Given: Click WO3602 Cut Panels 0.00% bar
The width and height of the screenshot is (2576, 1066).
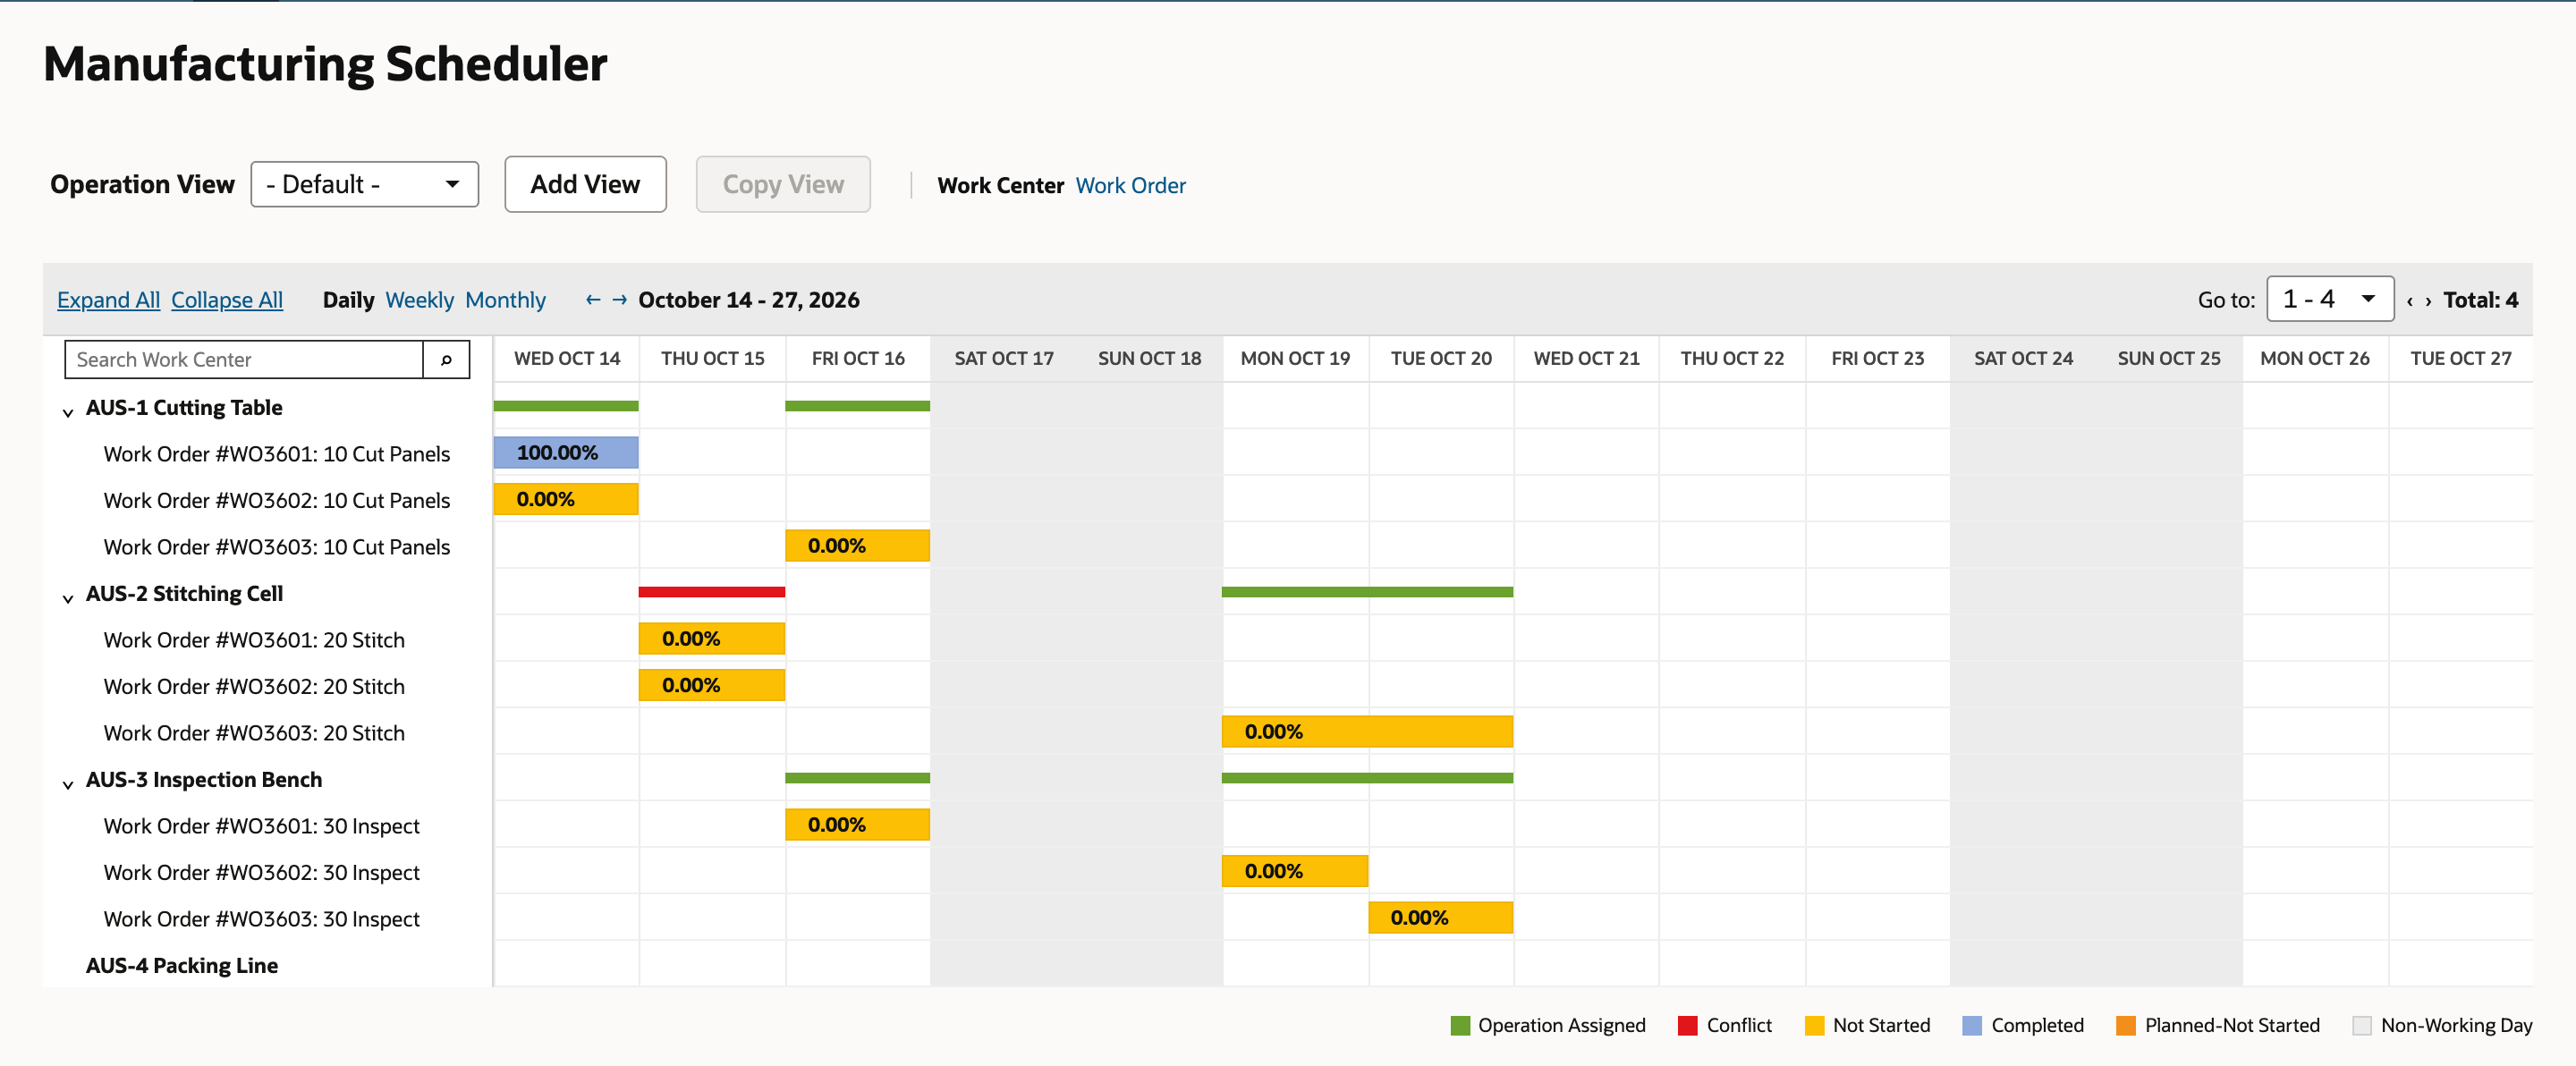Looking at the screenshot, I should coord(566,499).
